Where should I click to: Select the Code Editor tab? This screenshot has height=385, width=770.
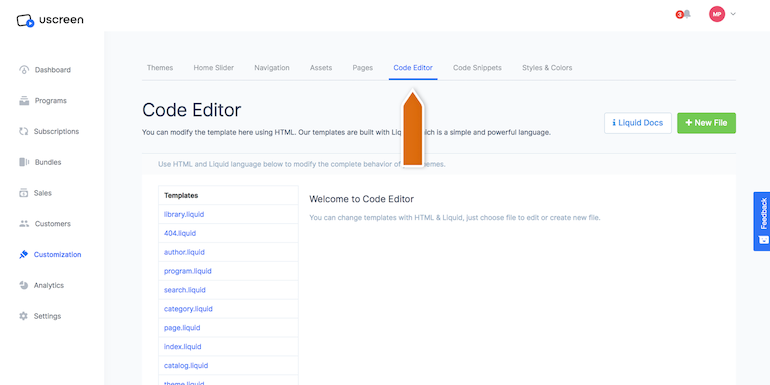click(413, 68)
